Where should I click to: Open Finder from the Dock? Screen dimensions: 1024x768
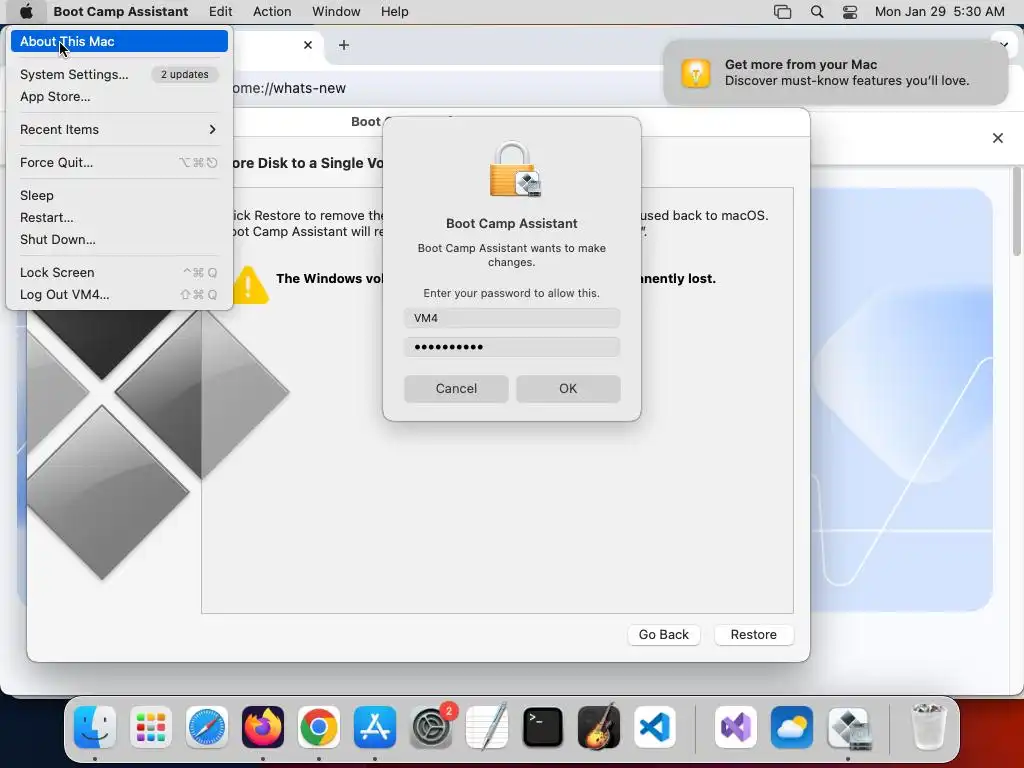pyautogui.click(x=95, y=727)
